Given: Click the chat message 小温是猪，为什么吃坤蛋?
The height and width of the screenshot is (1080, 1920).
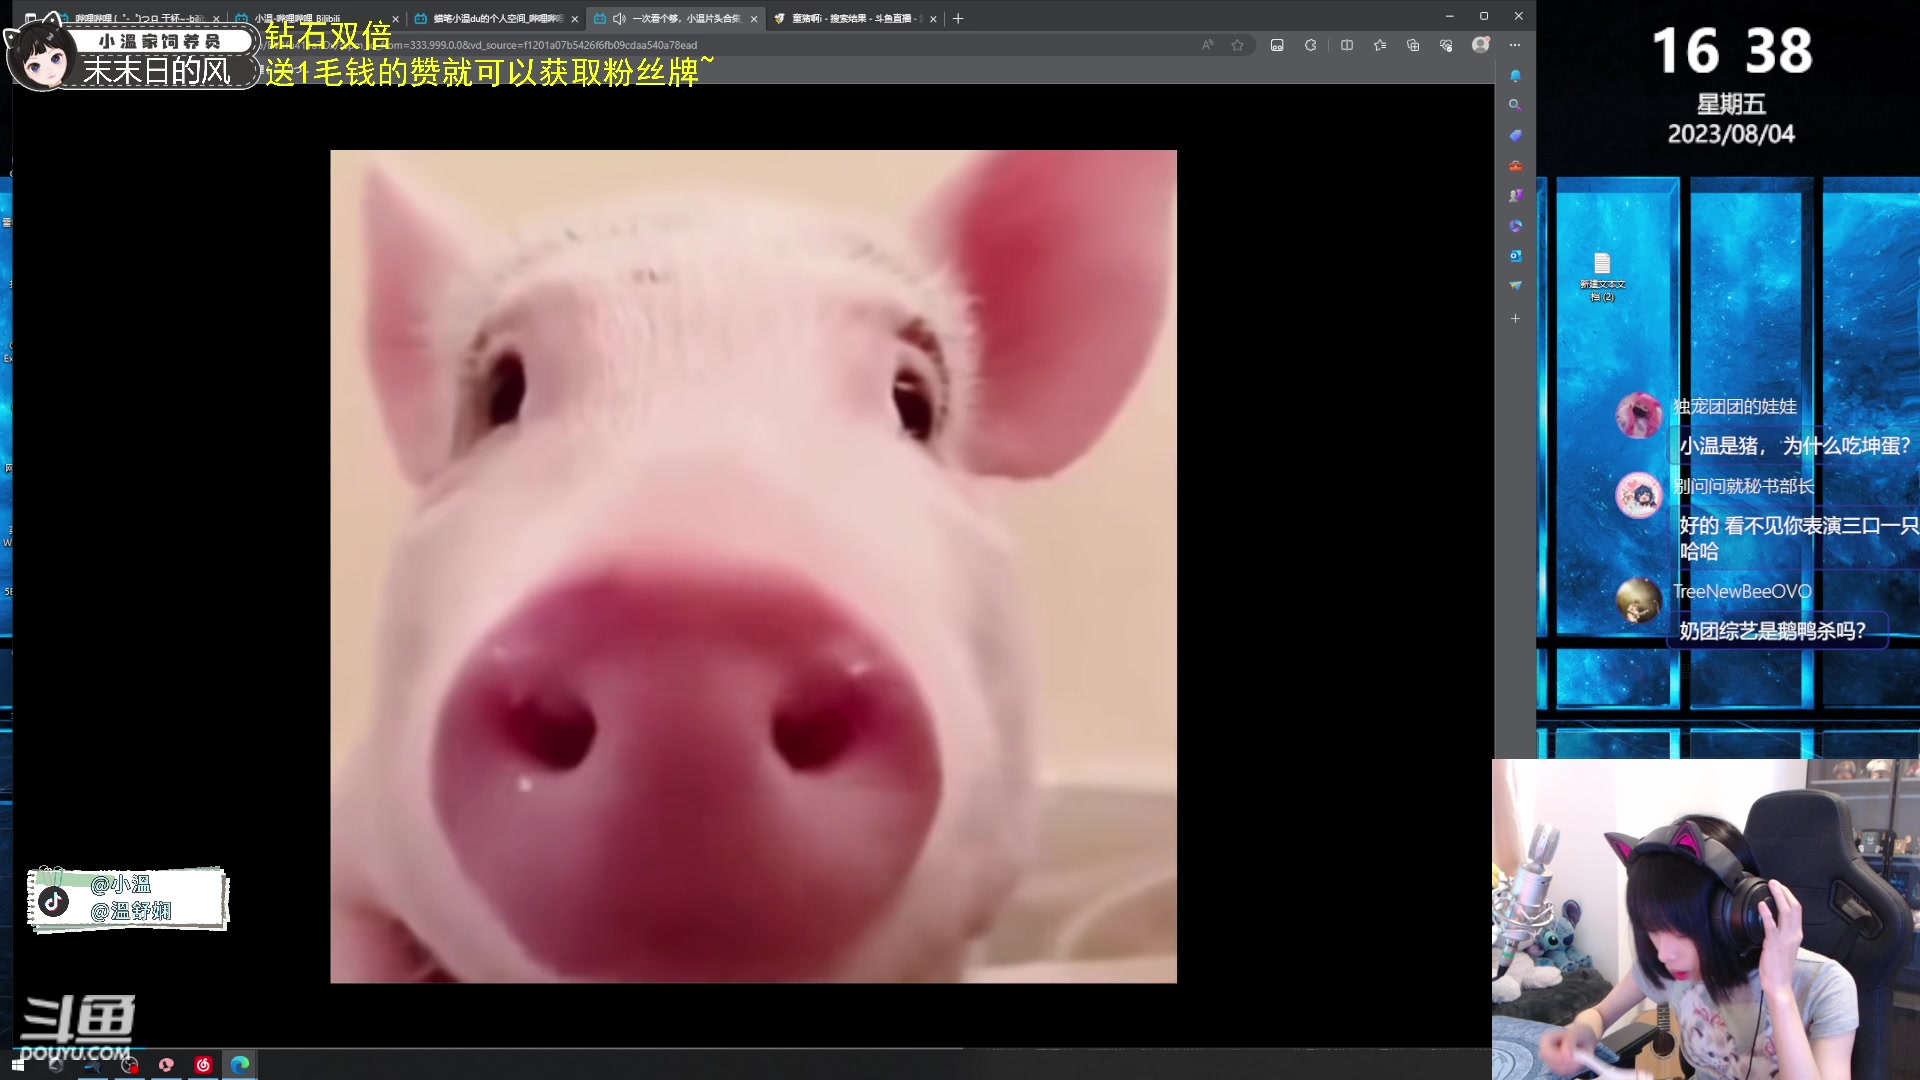Looking at the screenshot, I should click(x=1795, y=446).
